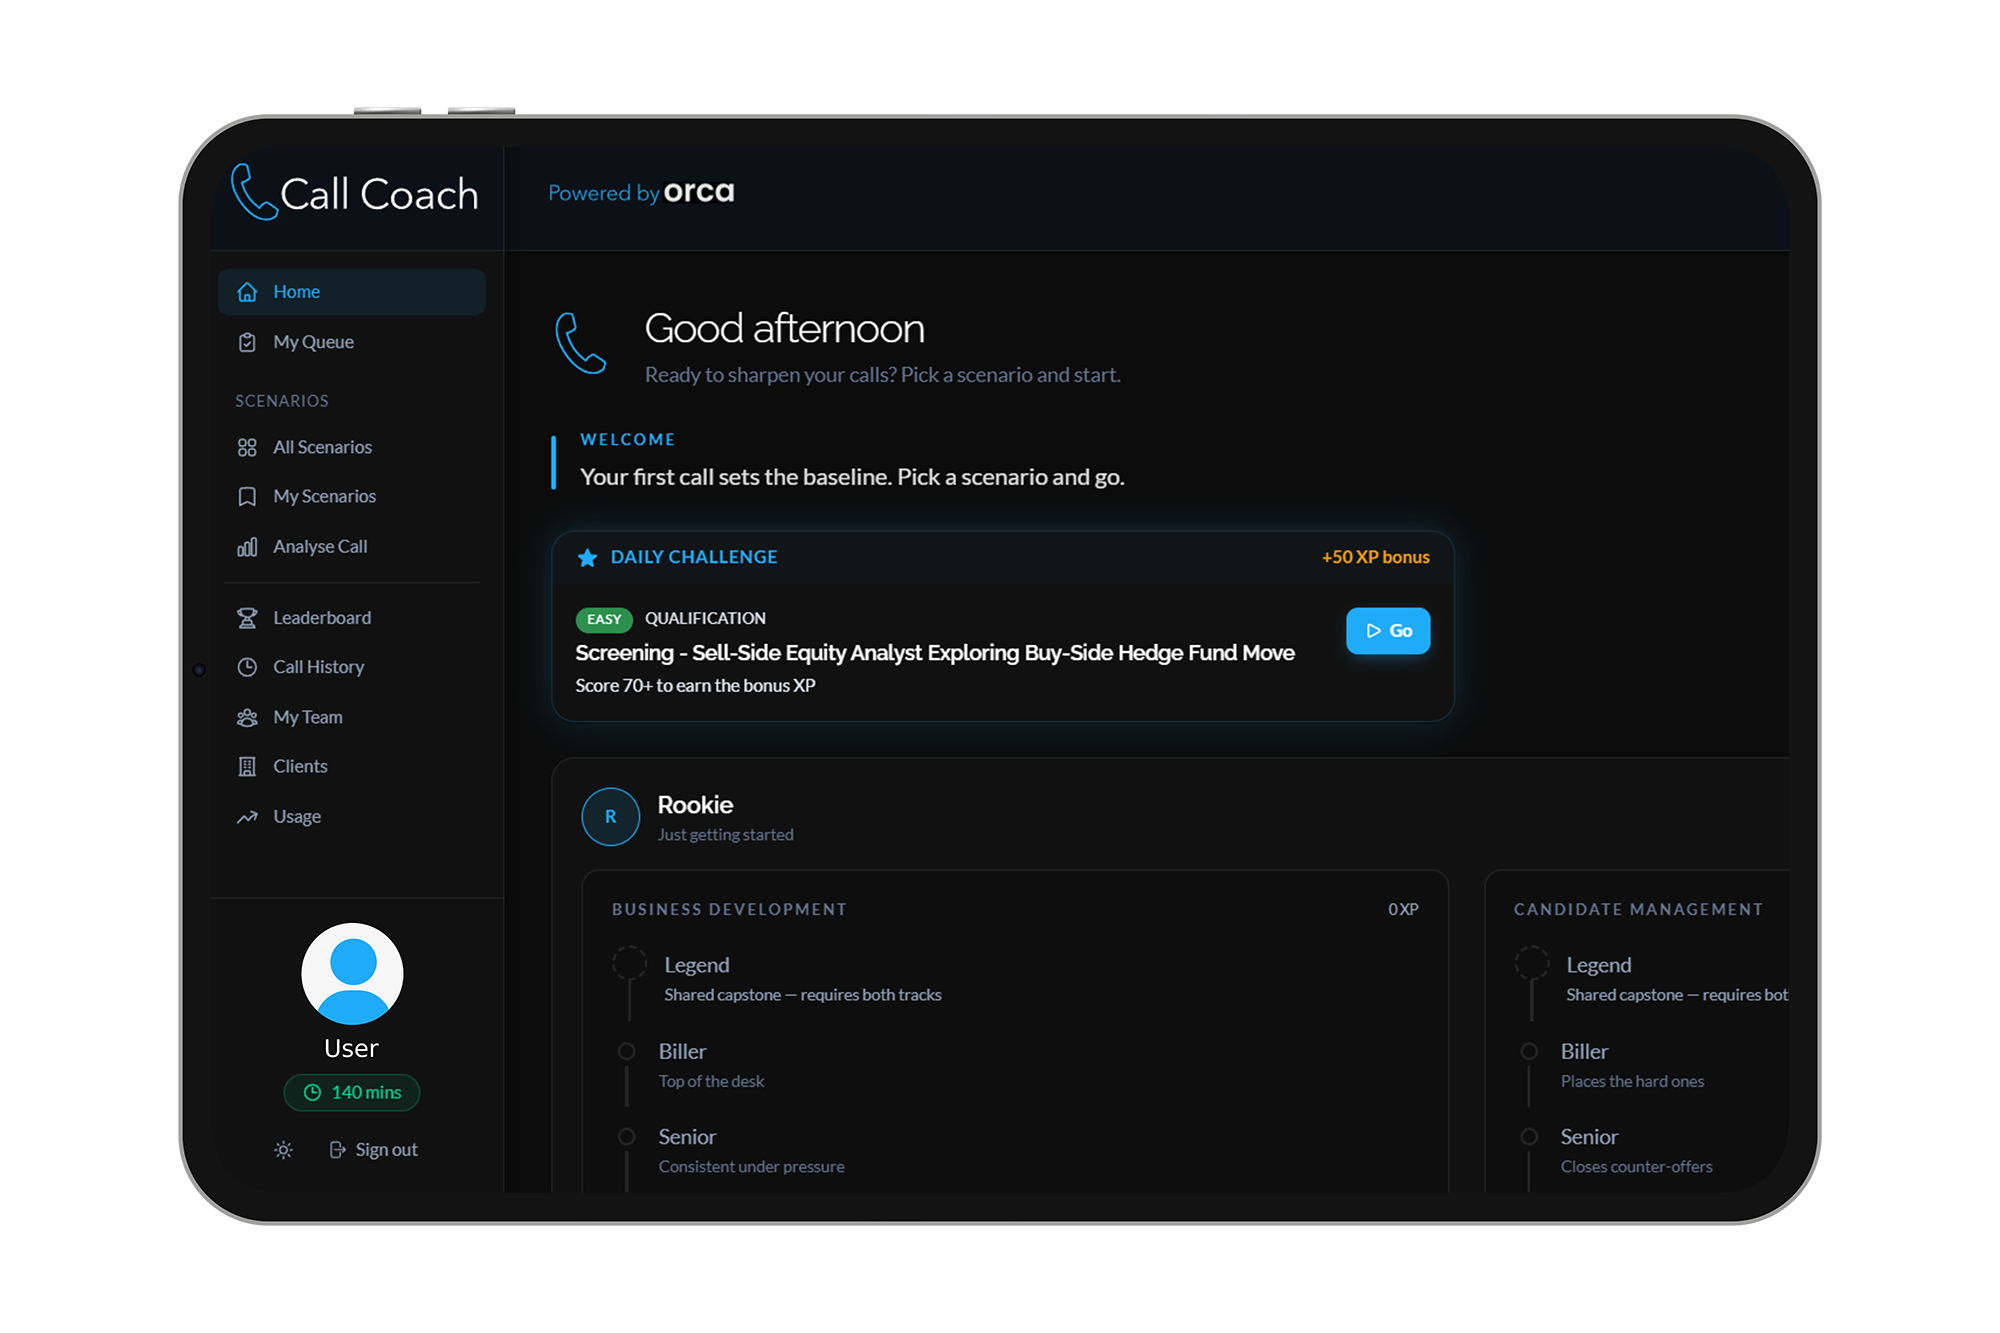Open Leaderboard in sidebar
The image size is (2000, 1333).
point(352,618)
